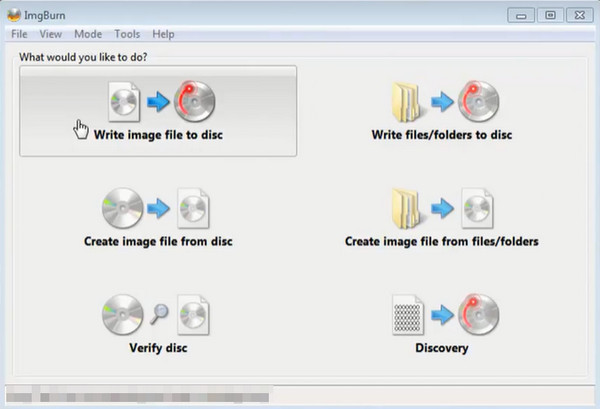Click the dotted pattern page icon in Discovery
The height and width of the screenshot is (409, 600).
(x=408, y=314)
